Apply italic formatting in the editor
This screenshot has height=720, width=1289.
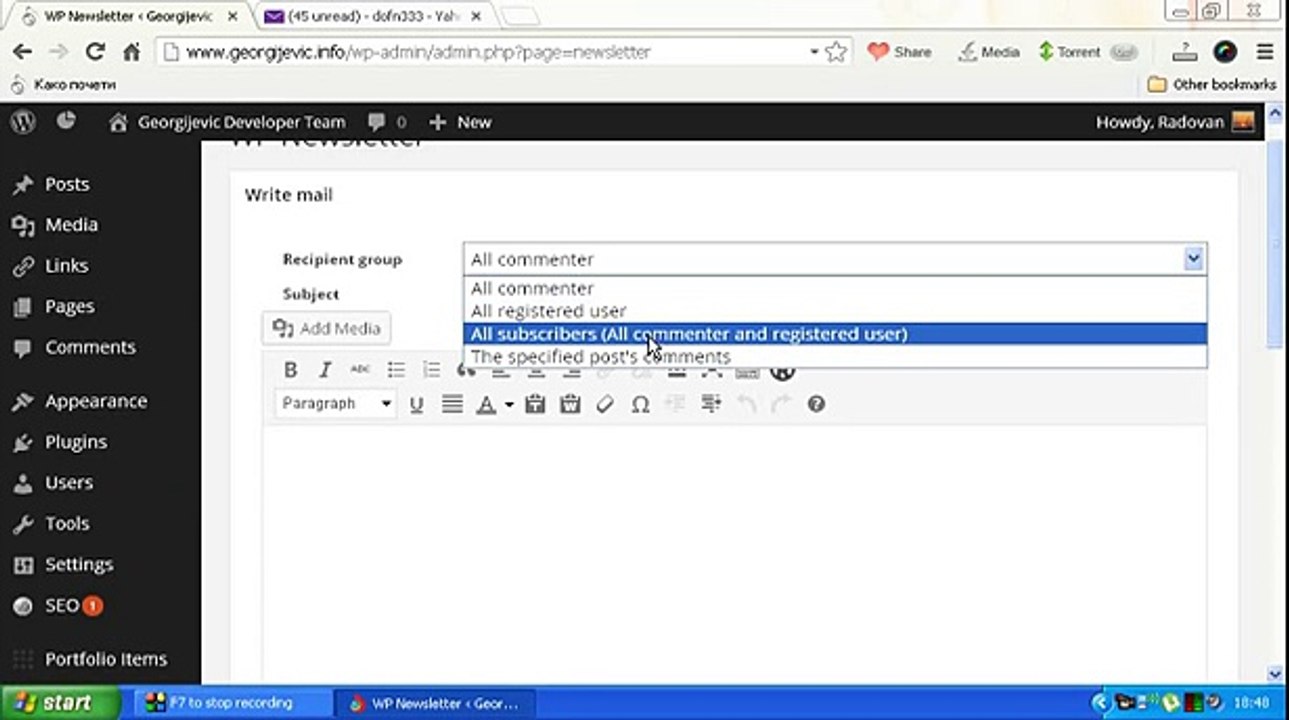[325, 370]
